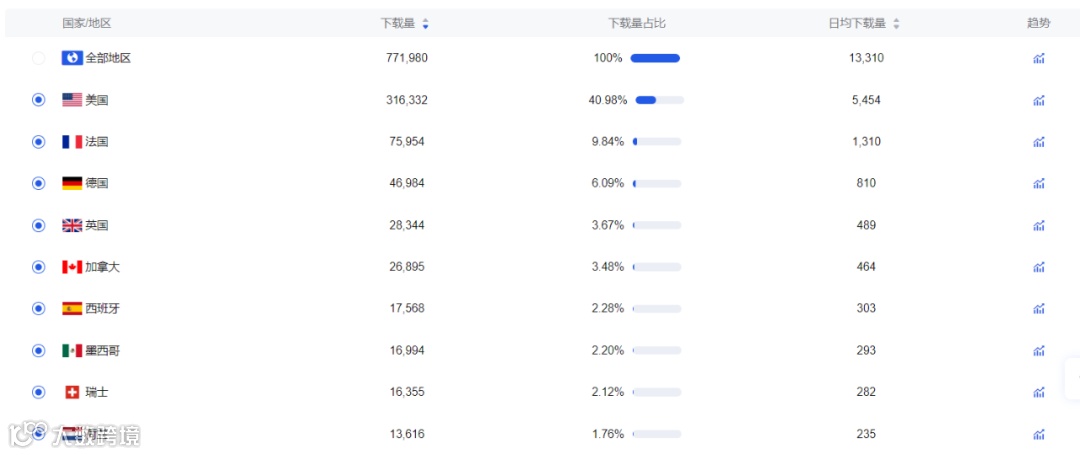Click the 国家/地区 column header

(87, 23)
